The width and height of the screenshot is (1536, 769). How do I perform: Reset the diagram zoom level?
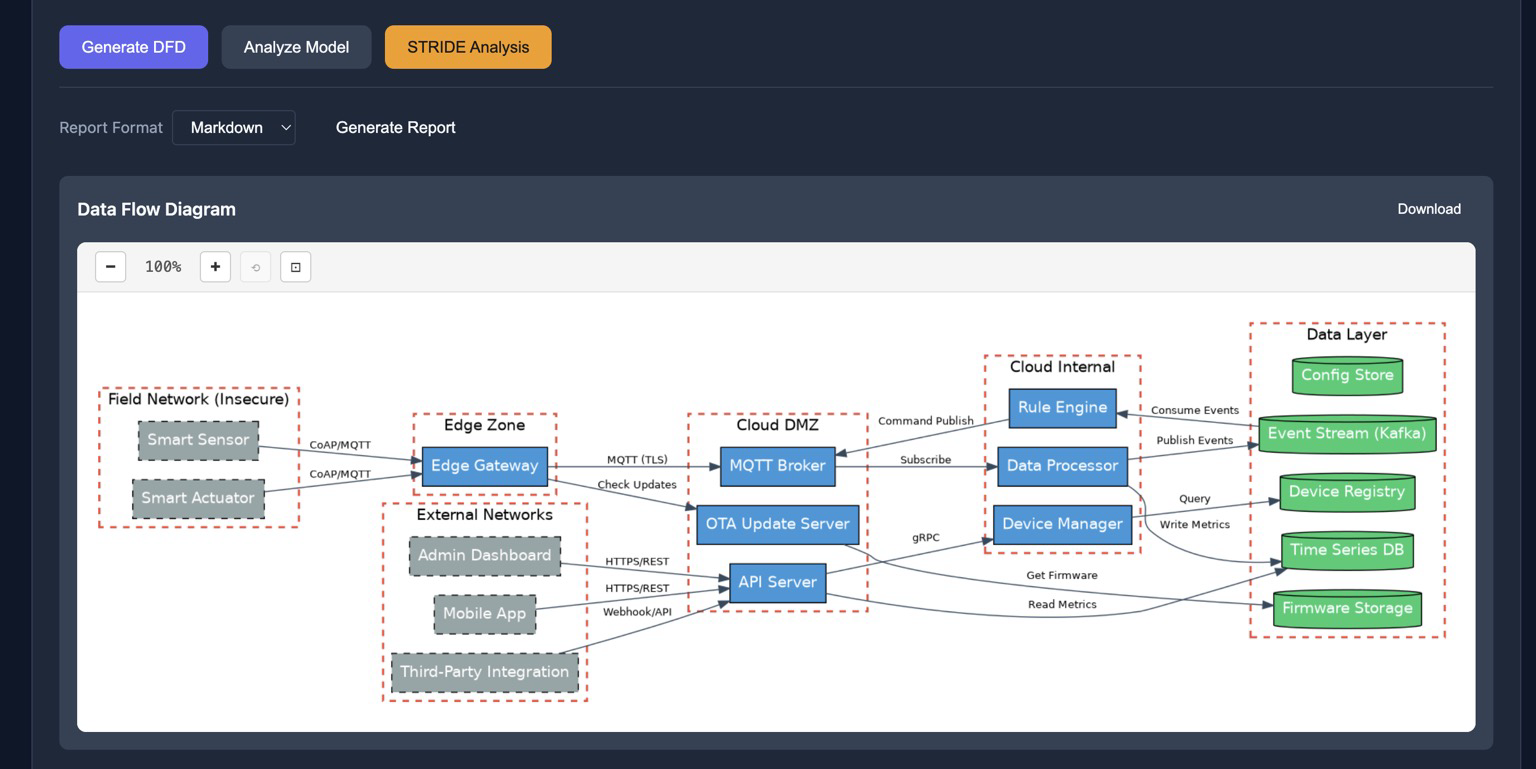255,267
